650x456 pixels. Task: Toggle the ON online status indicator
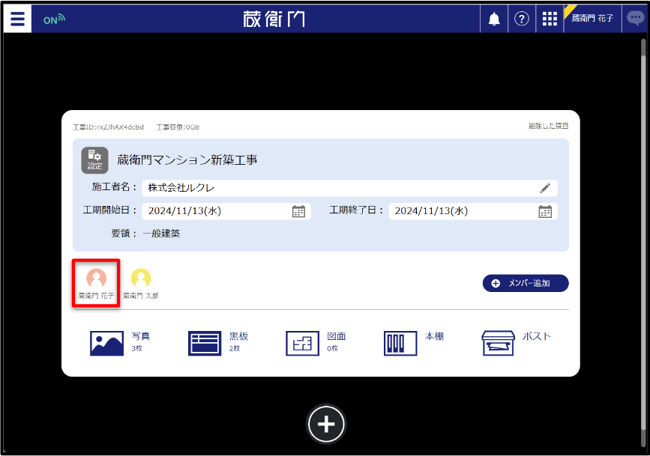[54, 19]
